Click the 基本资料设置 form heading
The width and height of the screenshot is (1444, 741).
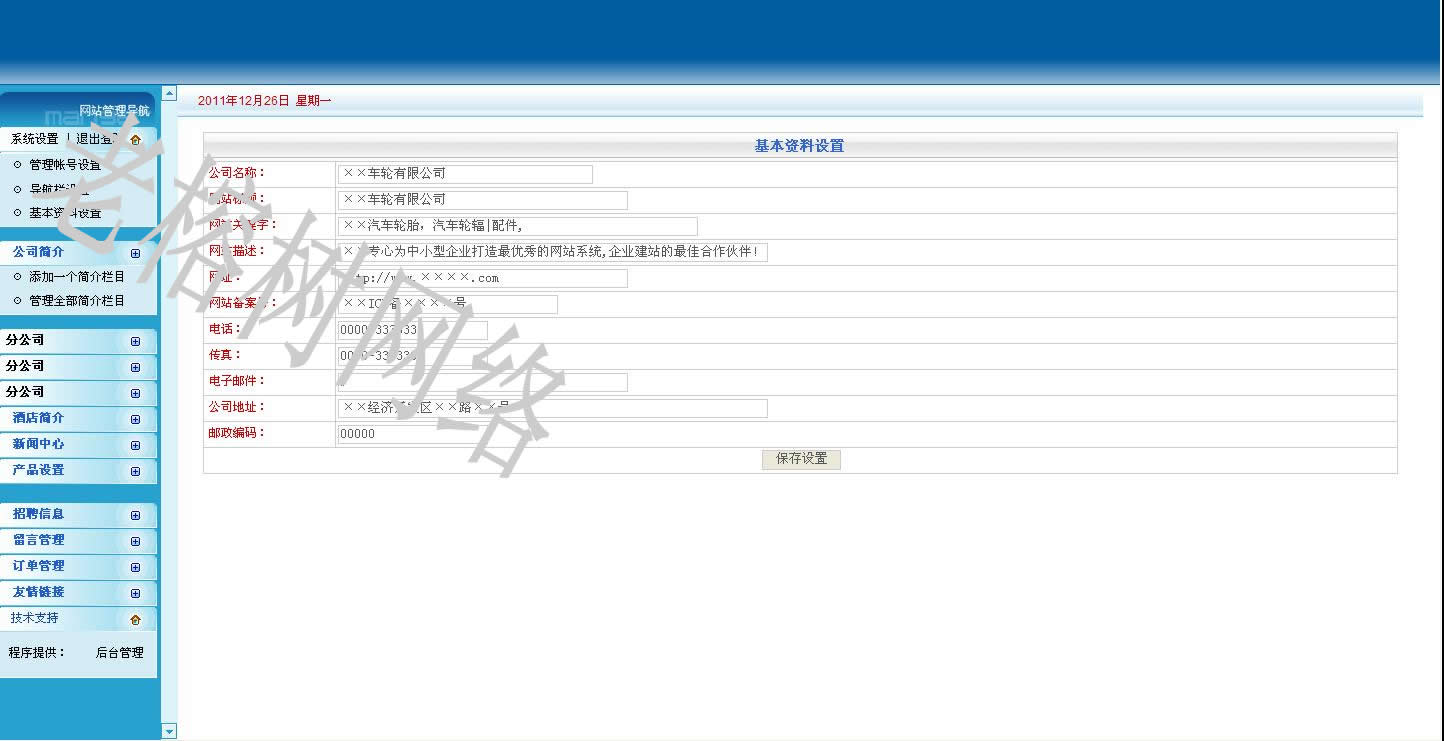pyautogui.click(x=799, y=146)
